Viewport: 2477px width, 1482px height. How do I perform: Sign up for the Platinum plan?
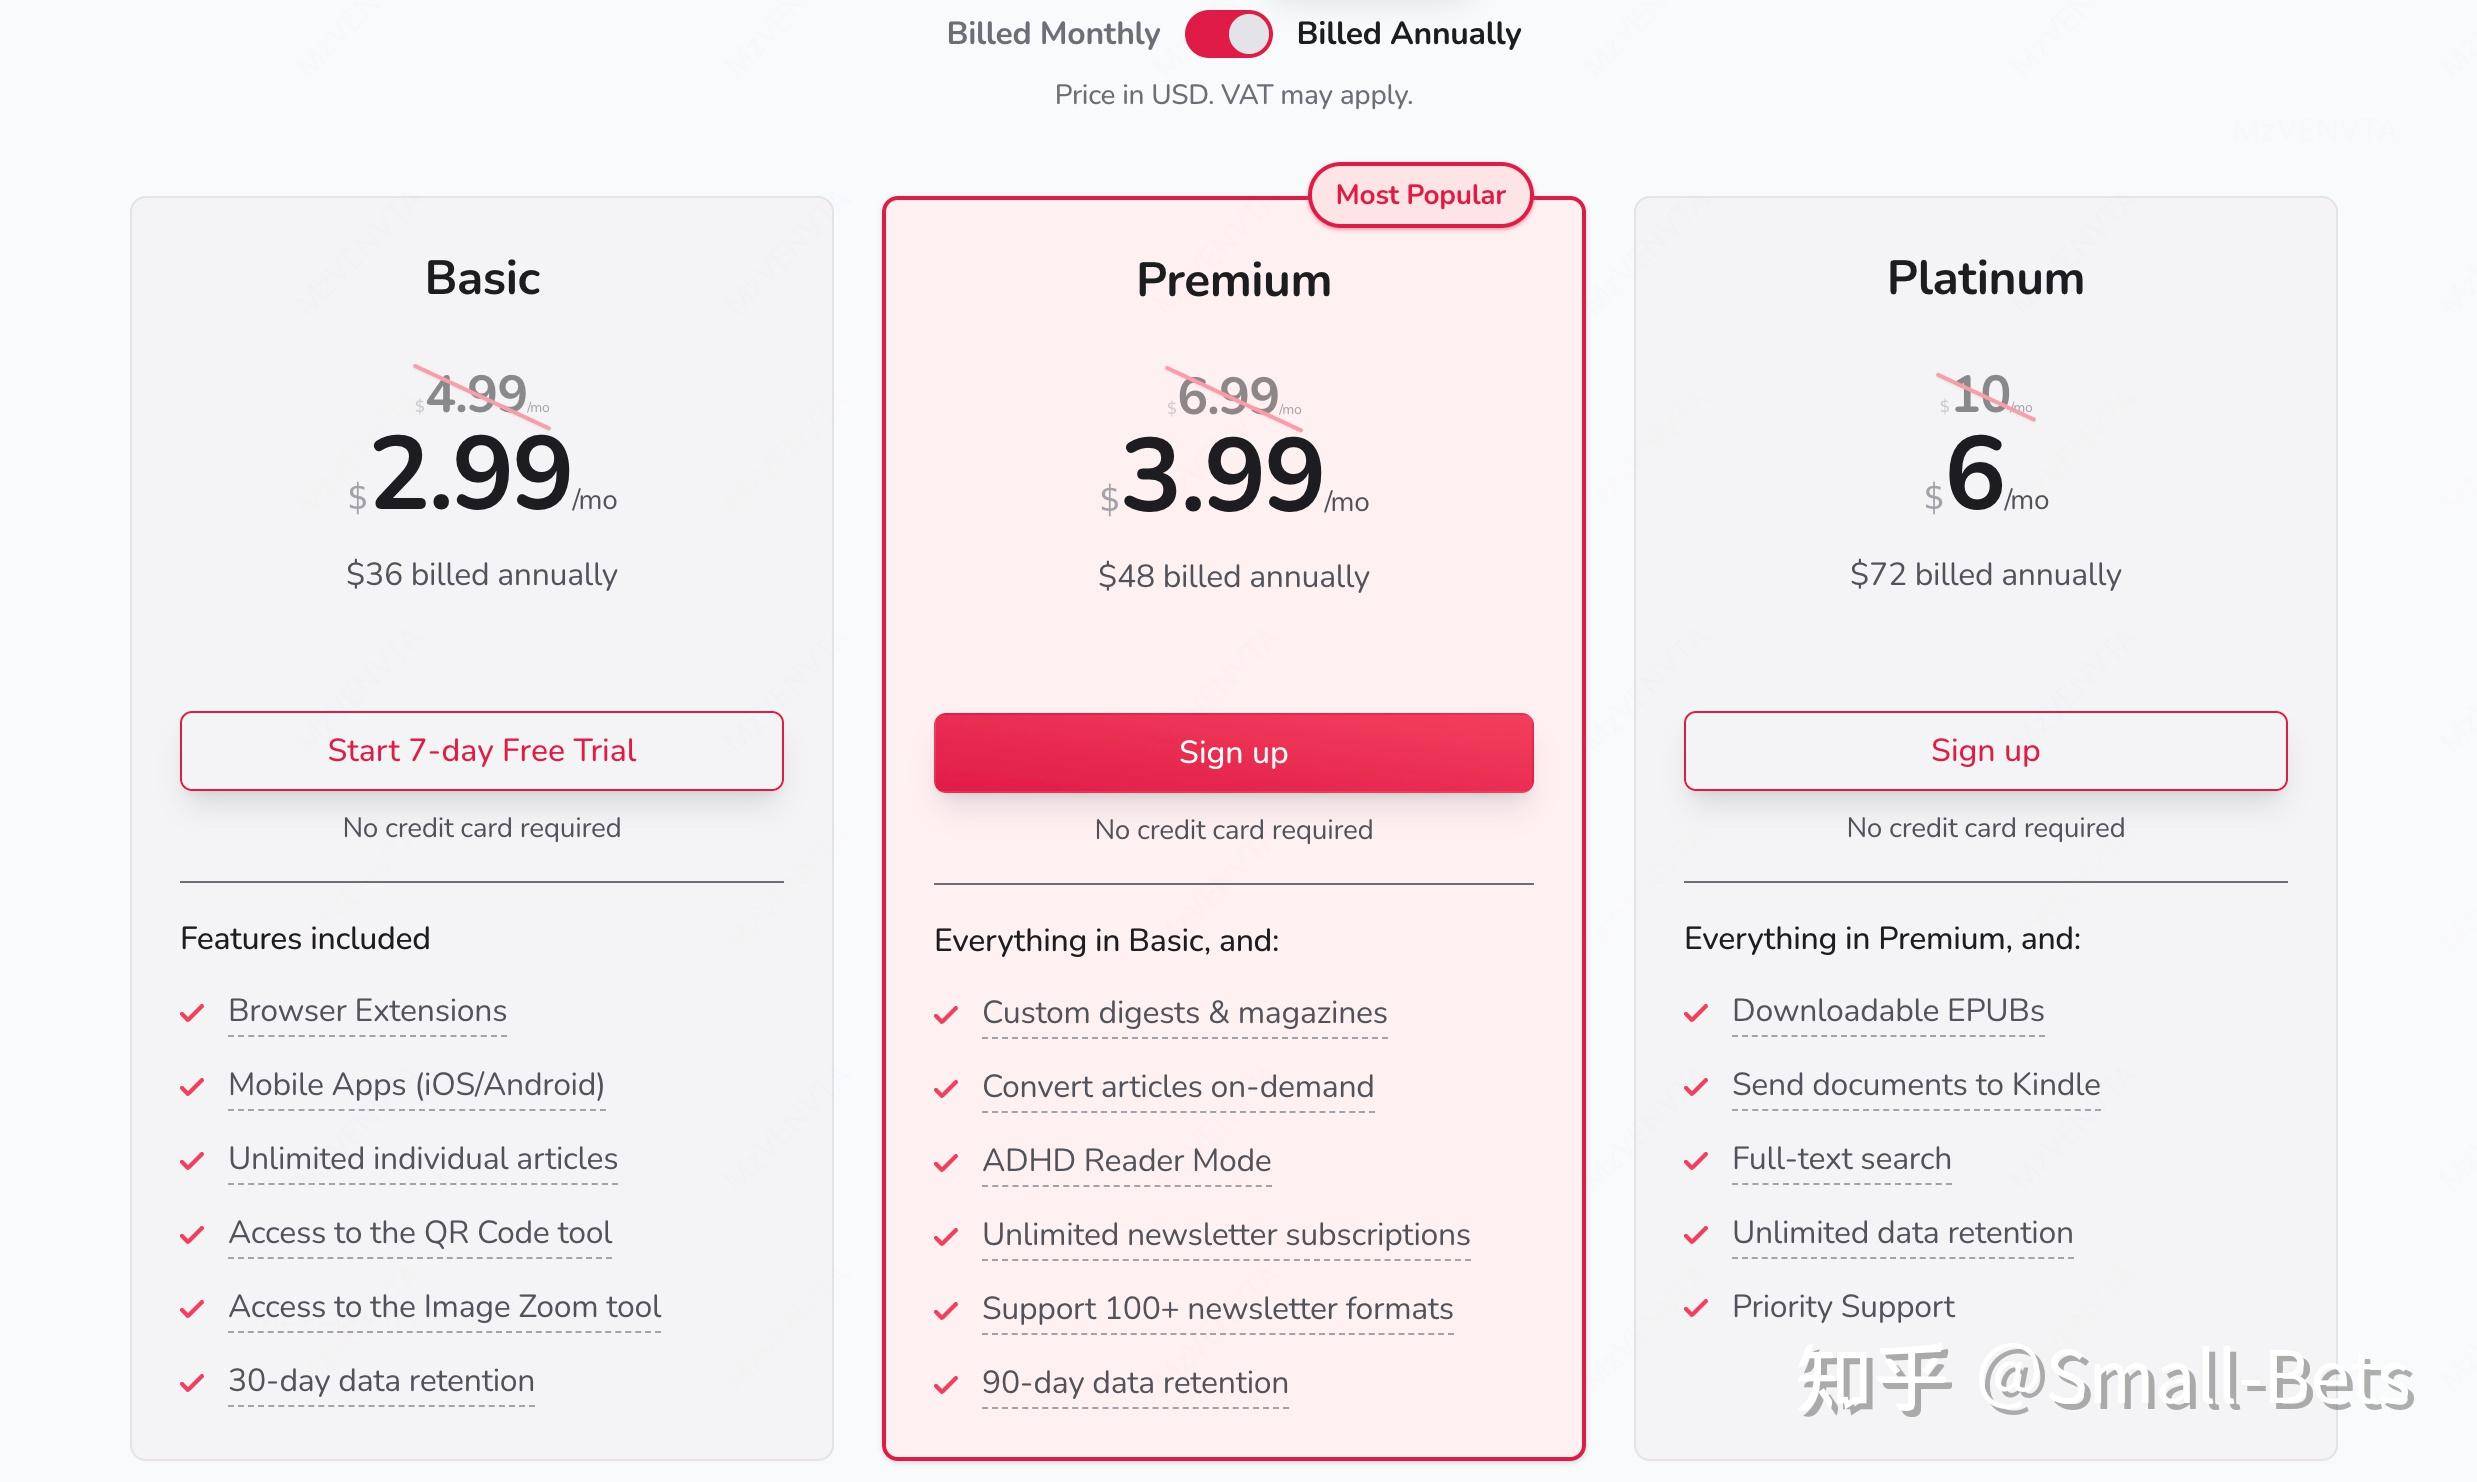coord(1985,751)
